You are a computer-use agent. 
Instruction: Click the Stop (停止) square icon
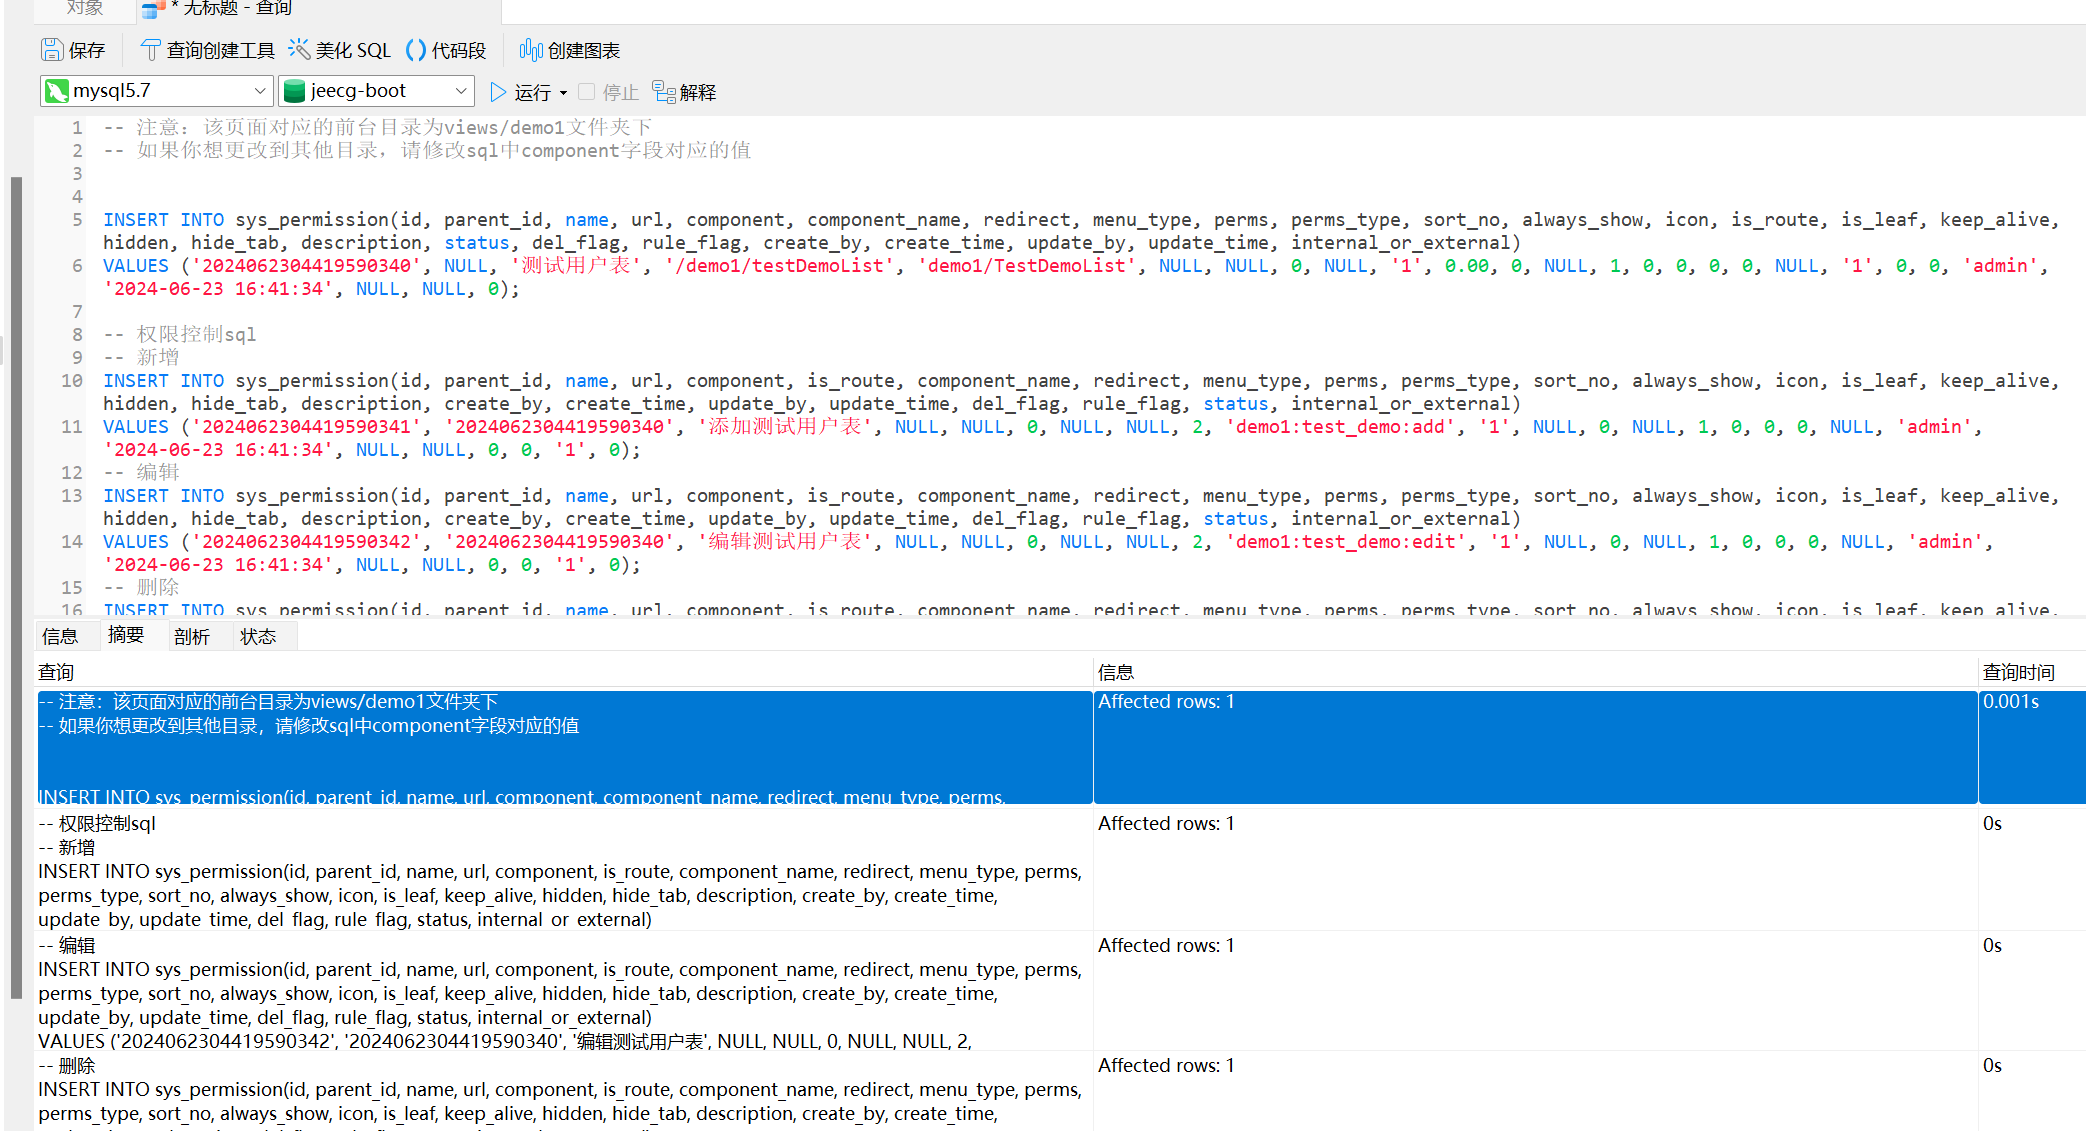point(587,92)
